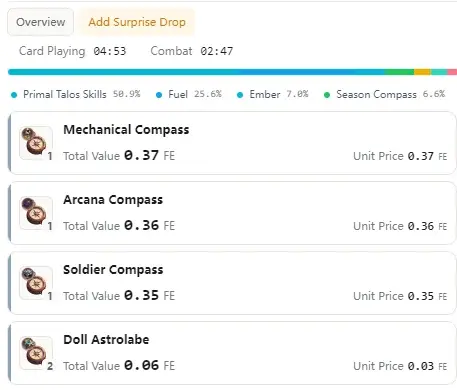
Task: Select the Arcana Compass title text
Action: pos(113,200)
